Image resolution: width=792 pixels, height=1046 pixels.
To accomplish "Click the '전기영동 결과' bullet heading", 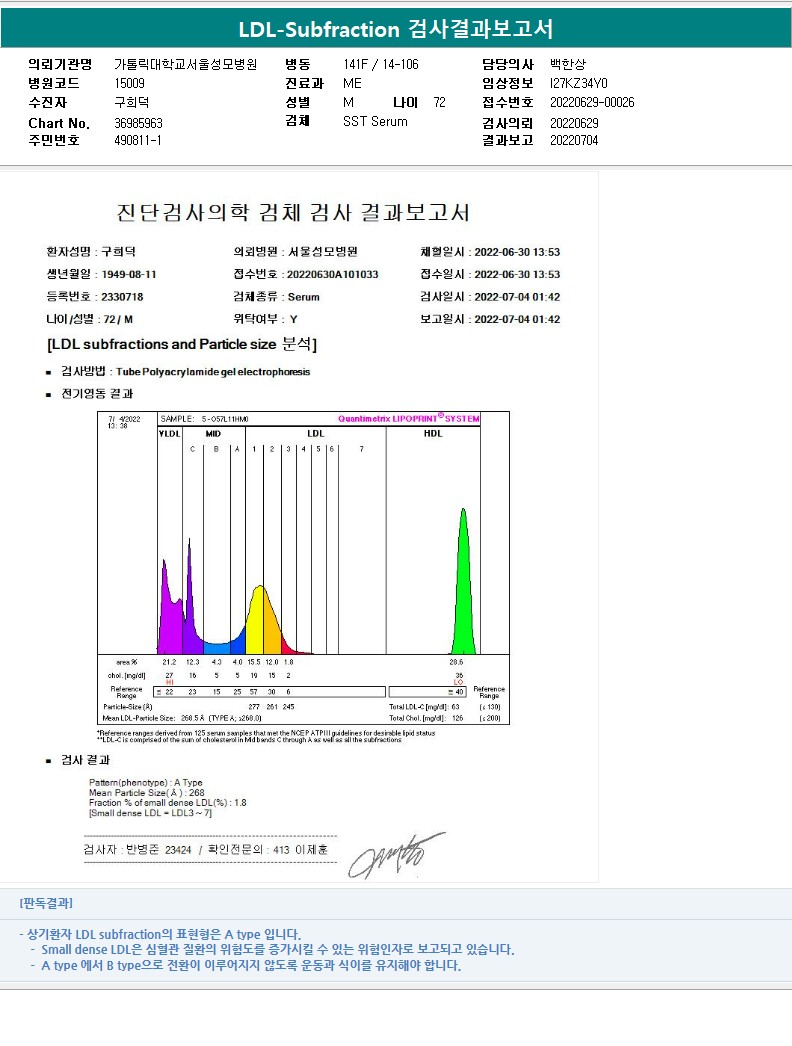I will click(97, 394).
